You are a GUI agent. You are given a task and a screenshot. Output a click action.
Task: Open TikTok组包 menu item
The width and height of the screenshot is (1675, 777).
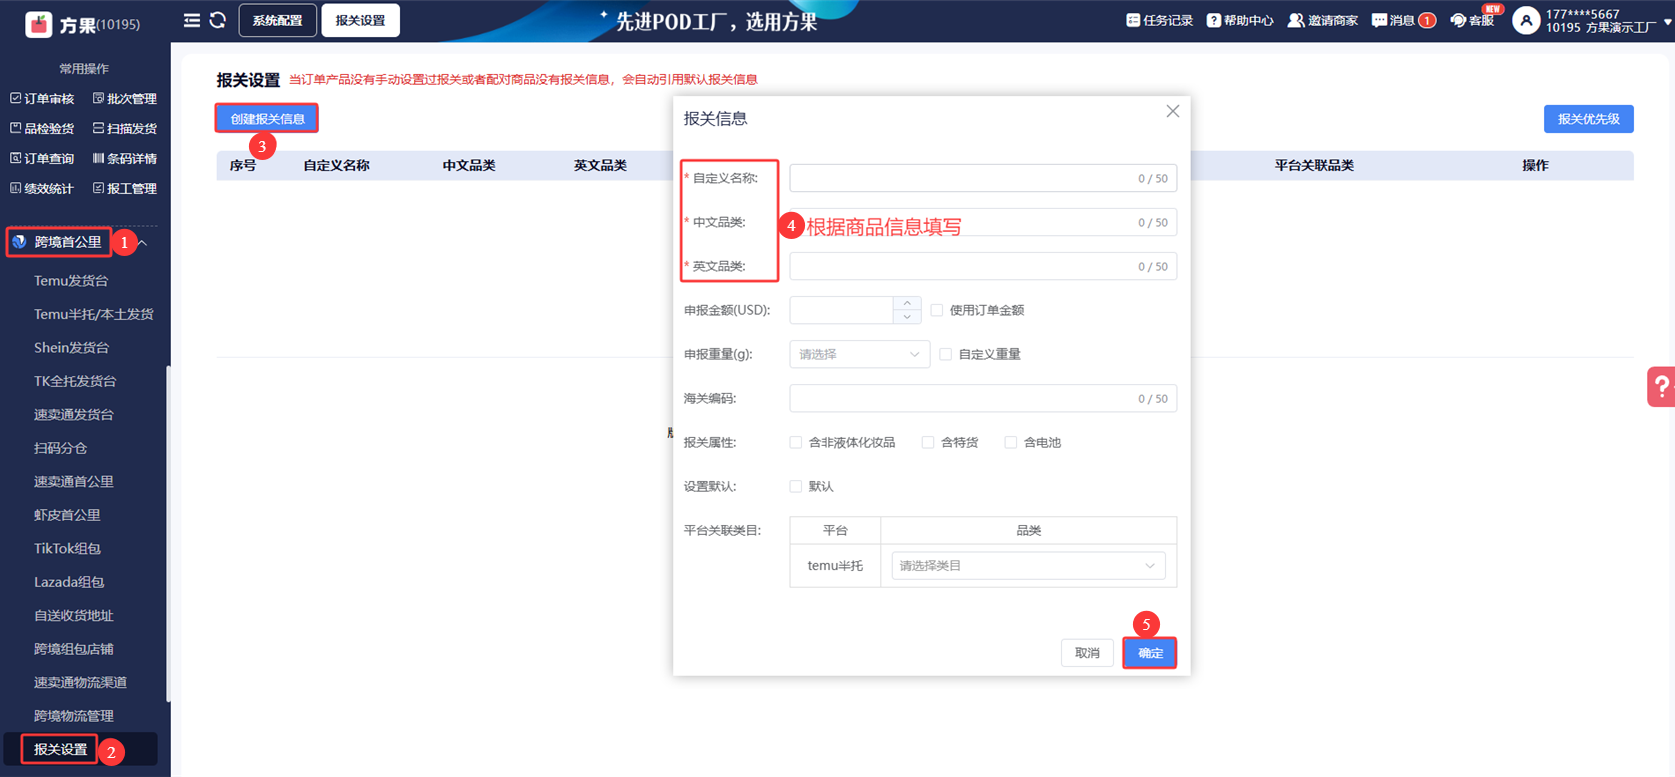[67, 549]
